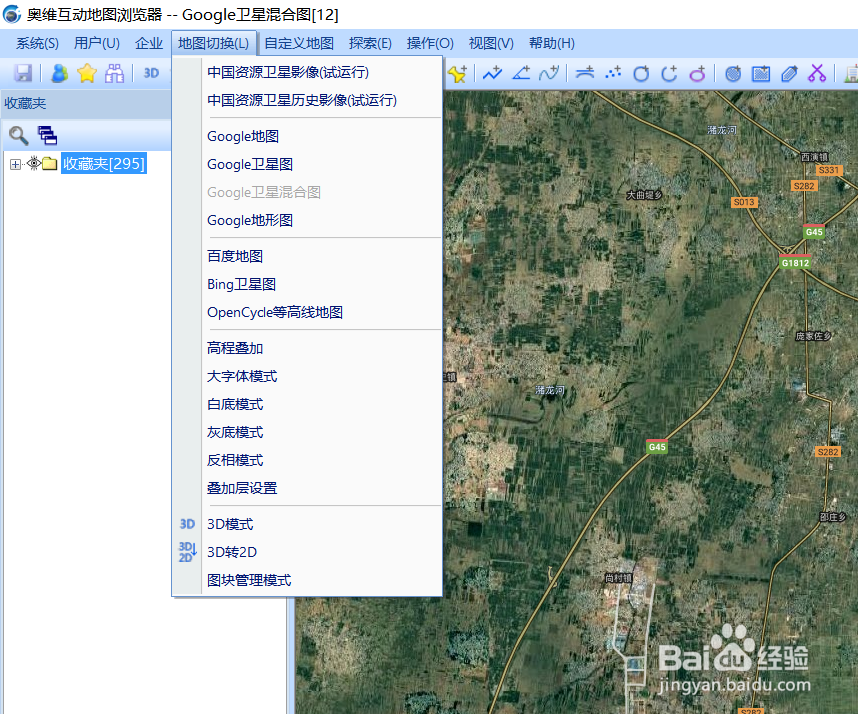Click the image area selection icon
This screenshot has width=858, height=714.
coord(761,73)
